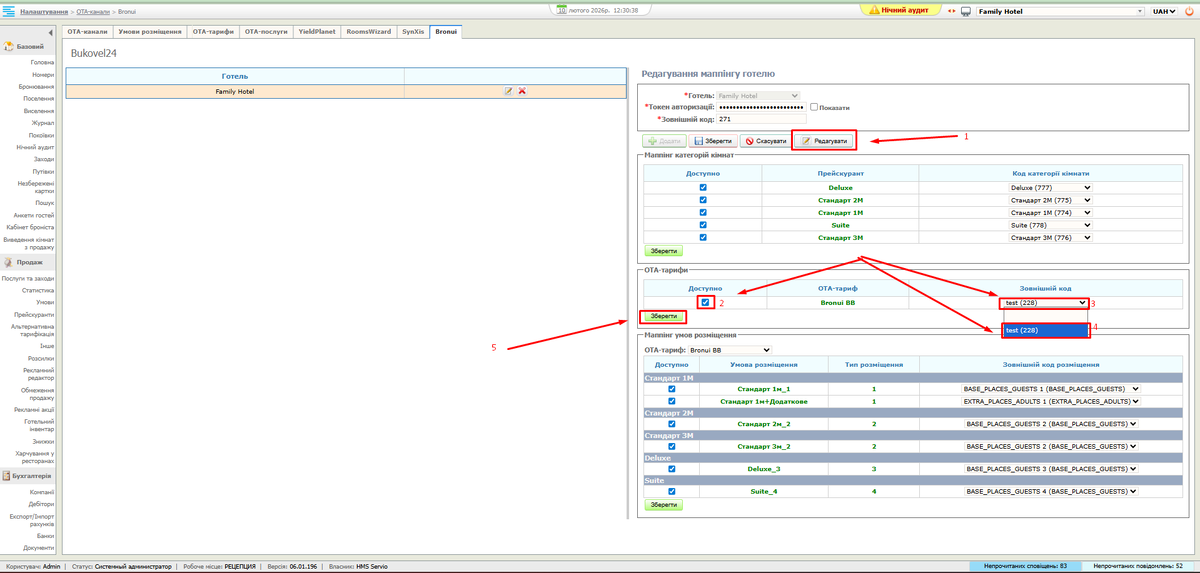The image size is (1200, 573).
Task: Click the red double-arrow icon in header
Action: (x=951, y=11)
